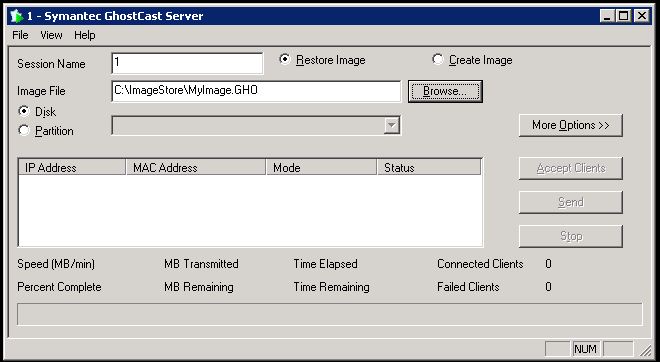Screen dimensions: 660x362
Task: Click the Image File label
Action: (x=41, y=91)
